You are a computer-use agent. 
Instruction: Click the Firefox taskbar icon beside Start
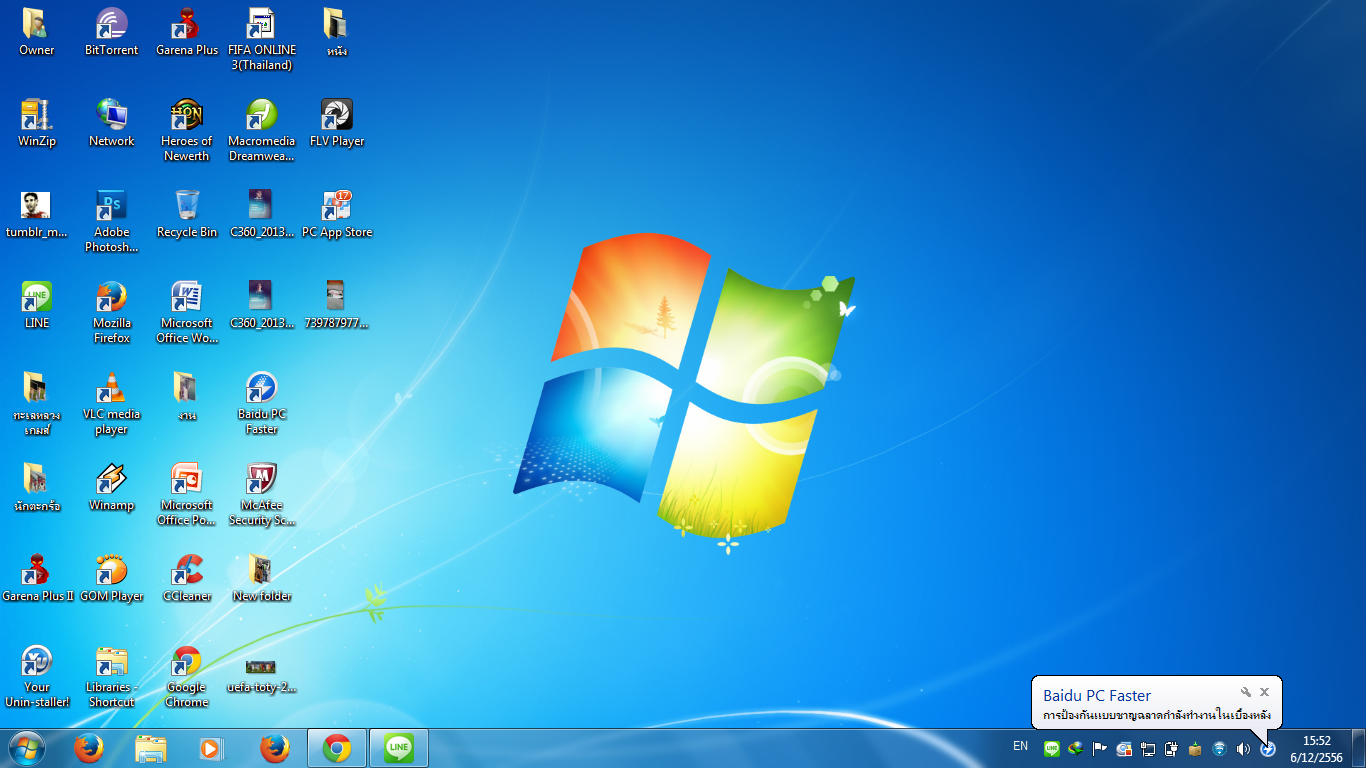click(89, 748)
